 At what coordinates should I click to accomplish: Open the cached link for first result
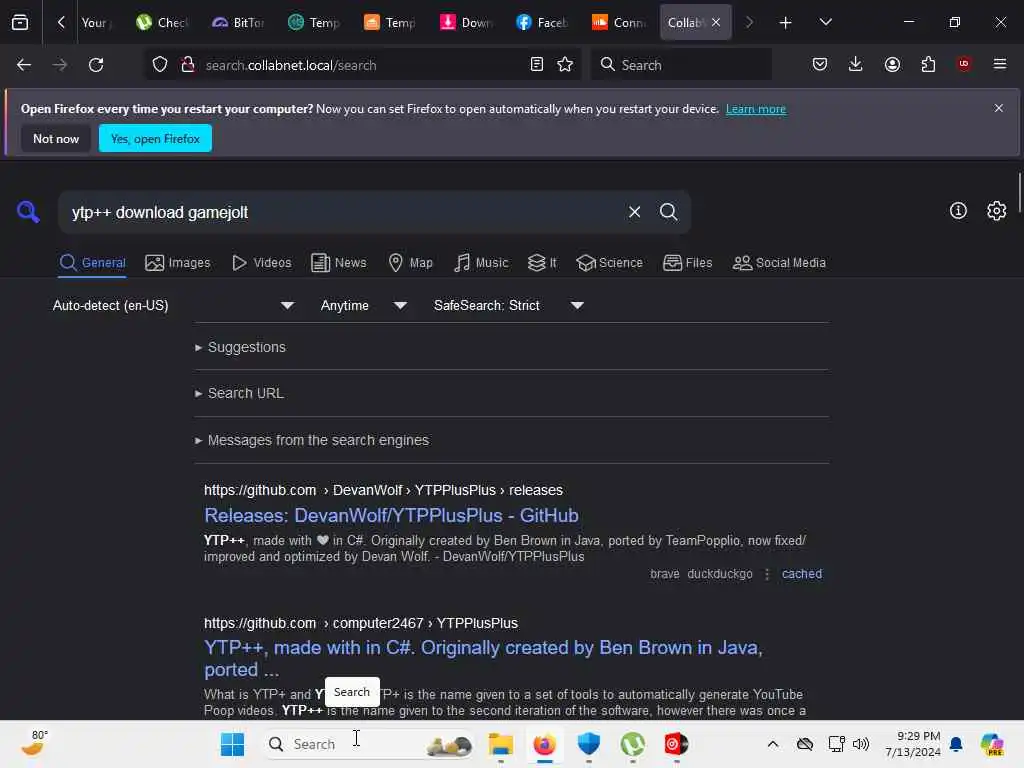[801, 574]
